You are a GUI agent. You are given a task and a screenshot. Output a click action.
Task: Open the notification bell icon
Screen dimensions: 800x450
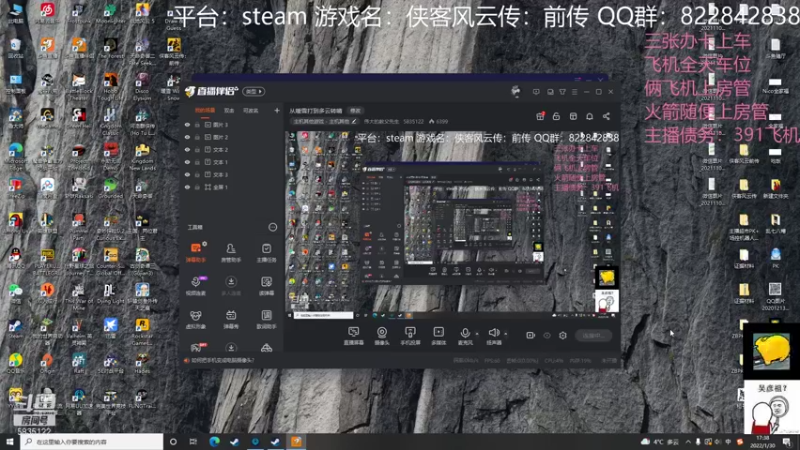tap(589, 116)
